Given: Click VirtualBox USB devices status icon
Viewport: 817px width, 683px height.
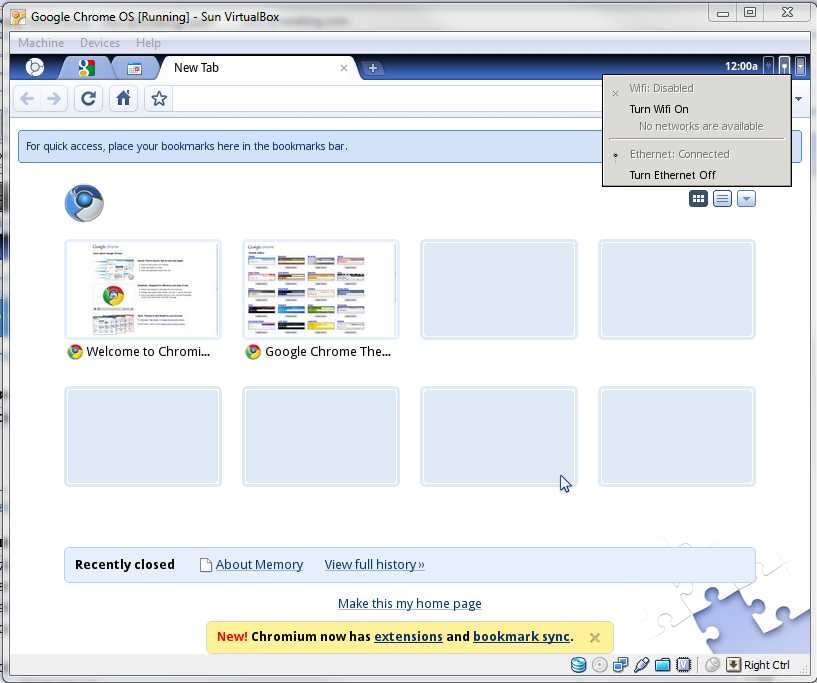Looking at the screenshot, I should (x=641, y=665).
